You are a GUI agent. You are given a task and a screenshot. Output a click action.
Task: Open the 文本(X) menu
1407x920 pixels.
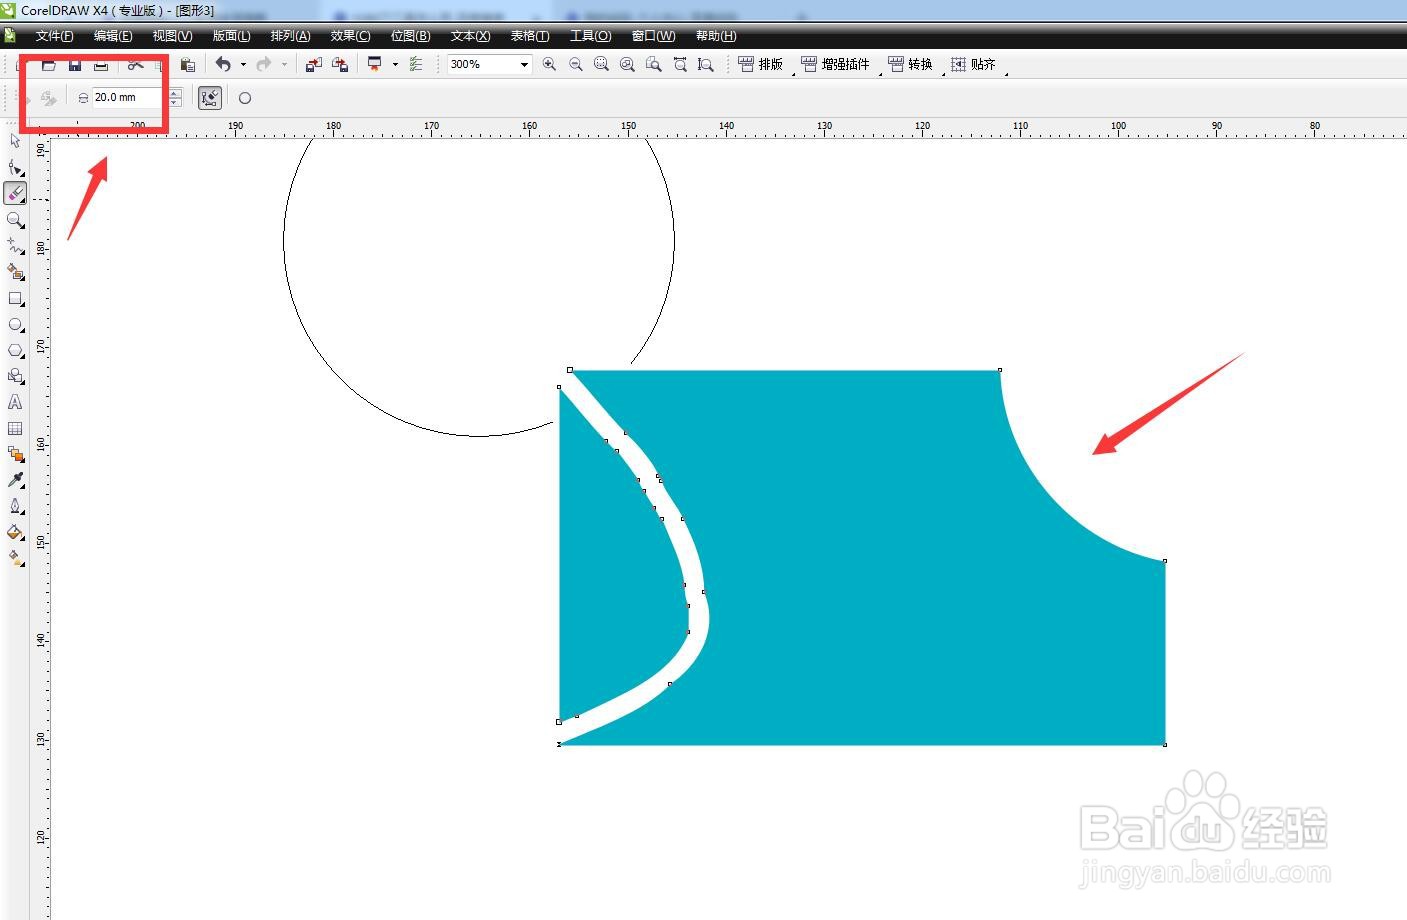(x=470, y=36)
